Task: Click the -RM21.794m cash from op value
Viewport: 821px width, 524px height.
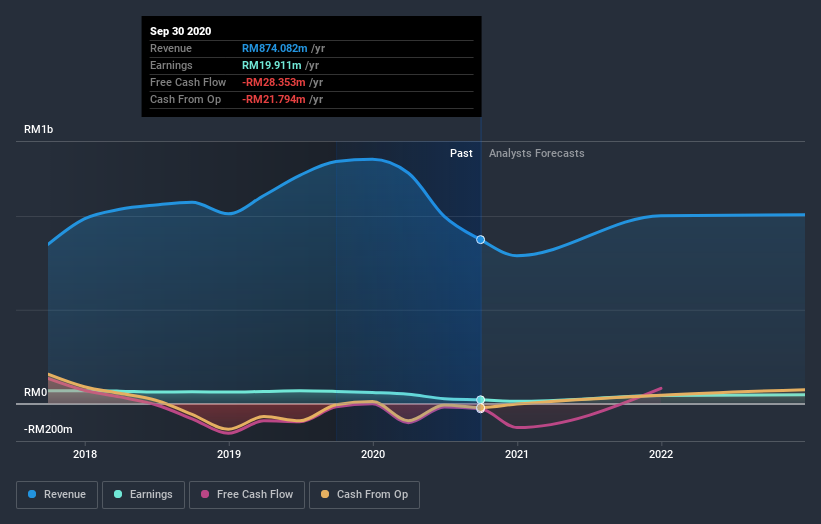Action: click(x=273, y=99)
